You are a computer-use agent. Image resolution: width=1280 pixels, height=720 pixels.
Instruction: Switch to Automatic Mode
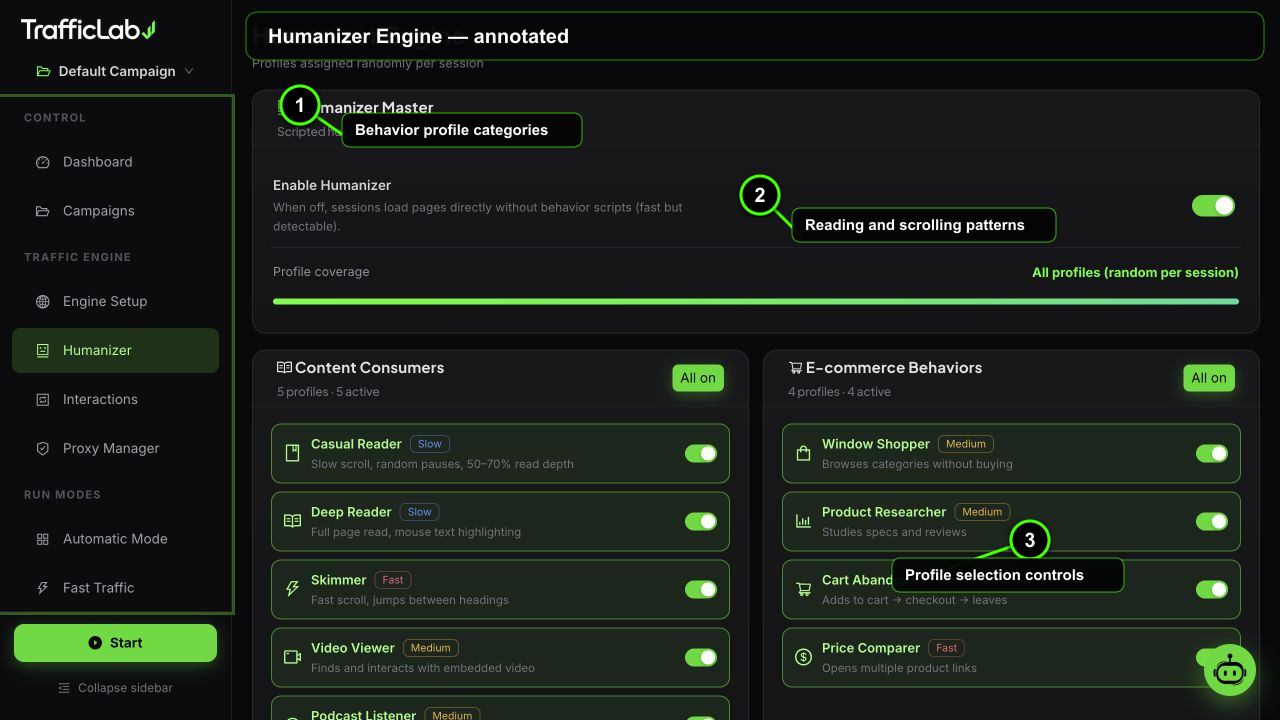(115, 538)
